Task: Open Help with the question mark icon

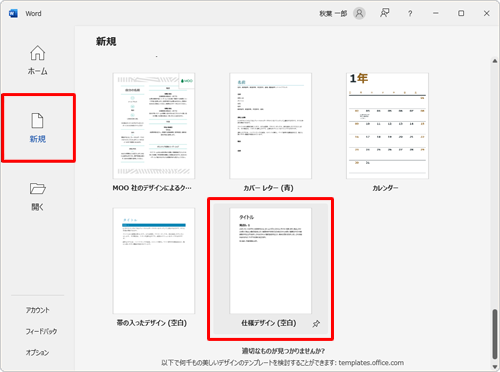Action: coord(410,13)
